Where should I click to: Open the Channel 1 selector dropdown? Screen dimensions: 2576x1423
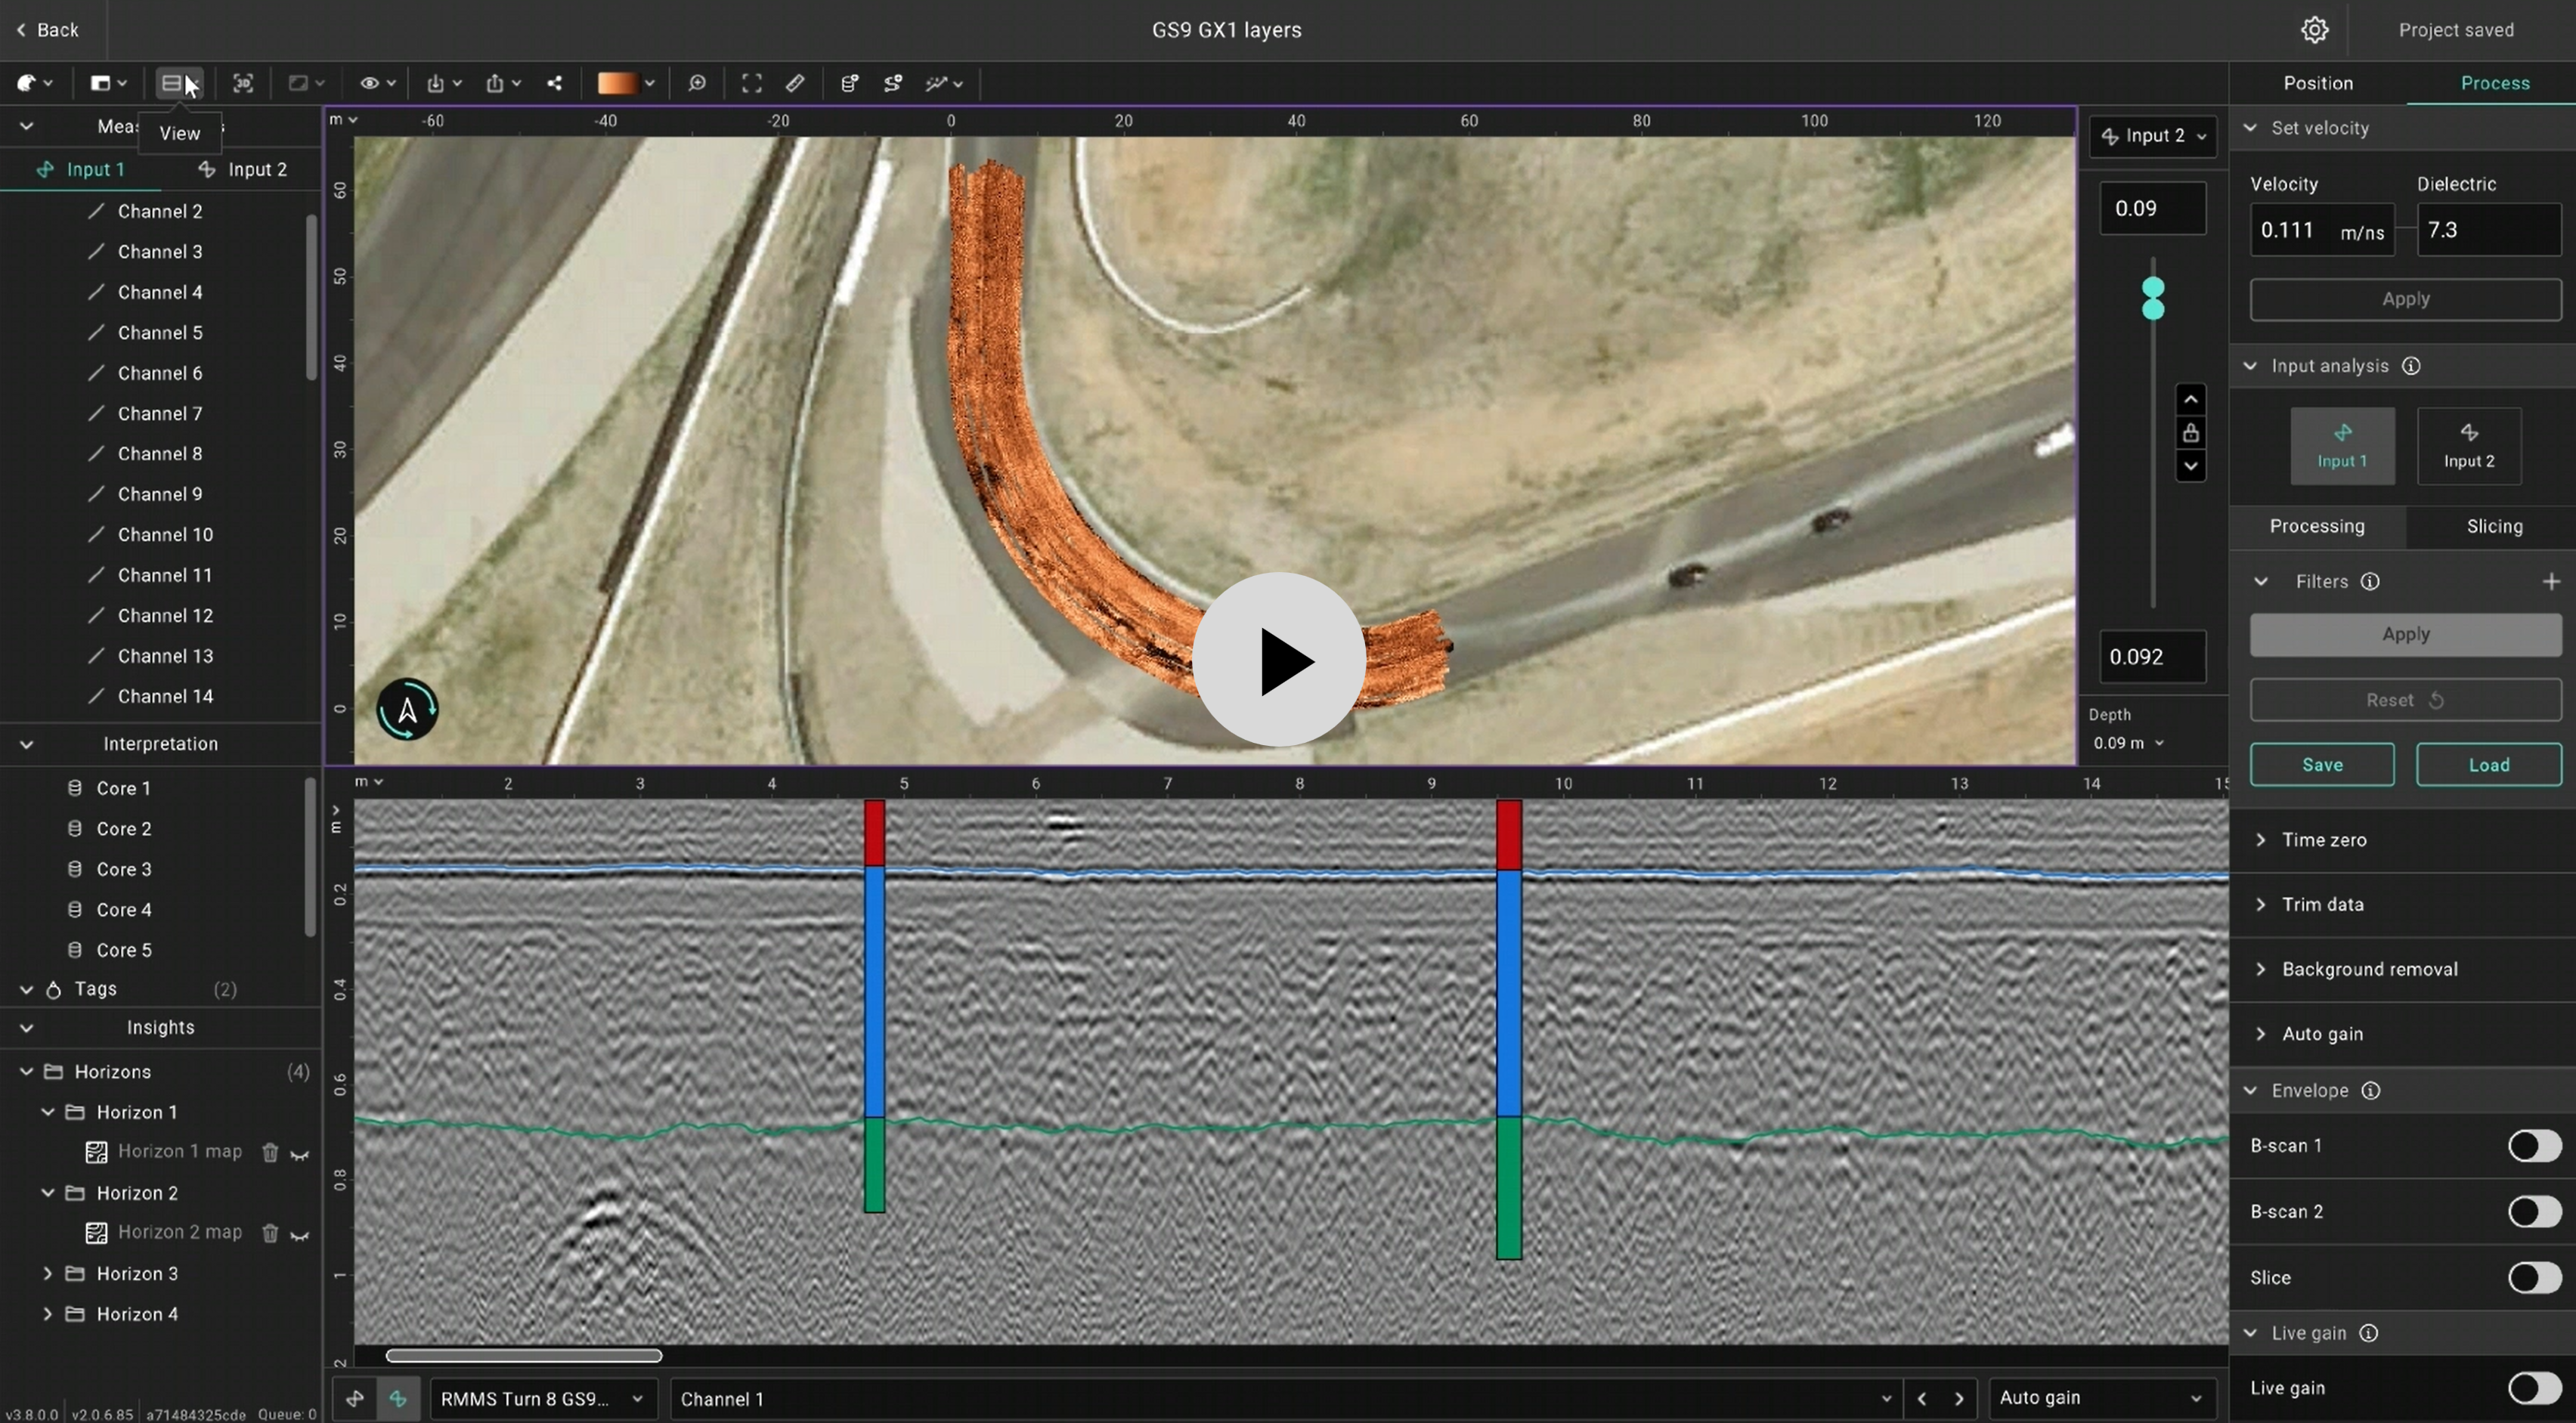pyautogui.click(x=1286, y=1399)
